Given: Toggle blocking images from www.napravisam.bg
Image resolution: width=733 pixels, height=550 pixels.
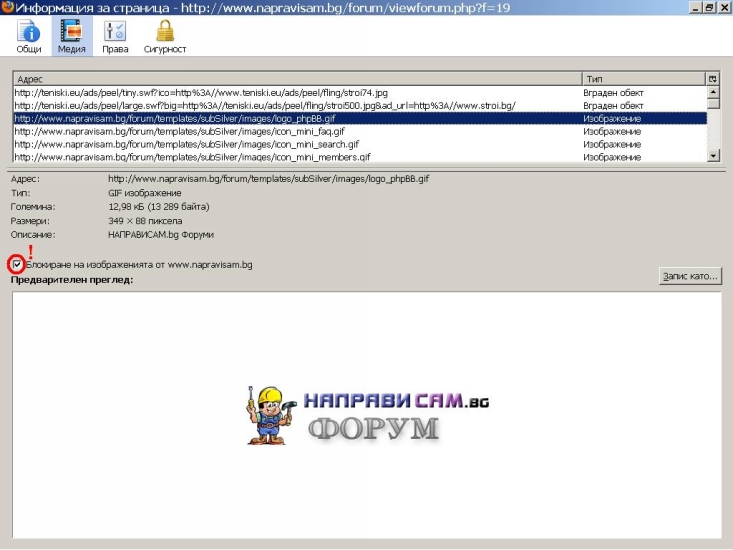Looking at the screenshot, I should tap(17, 265).
